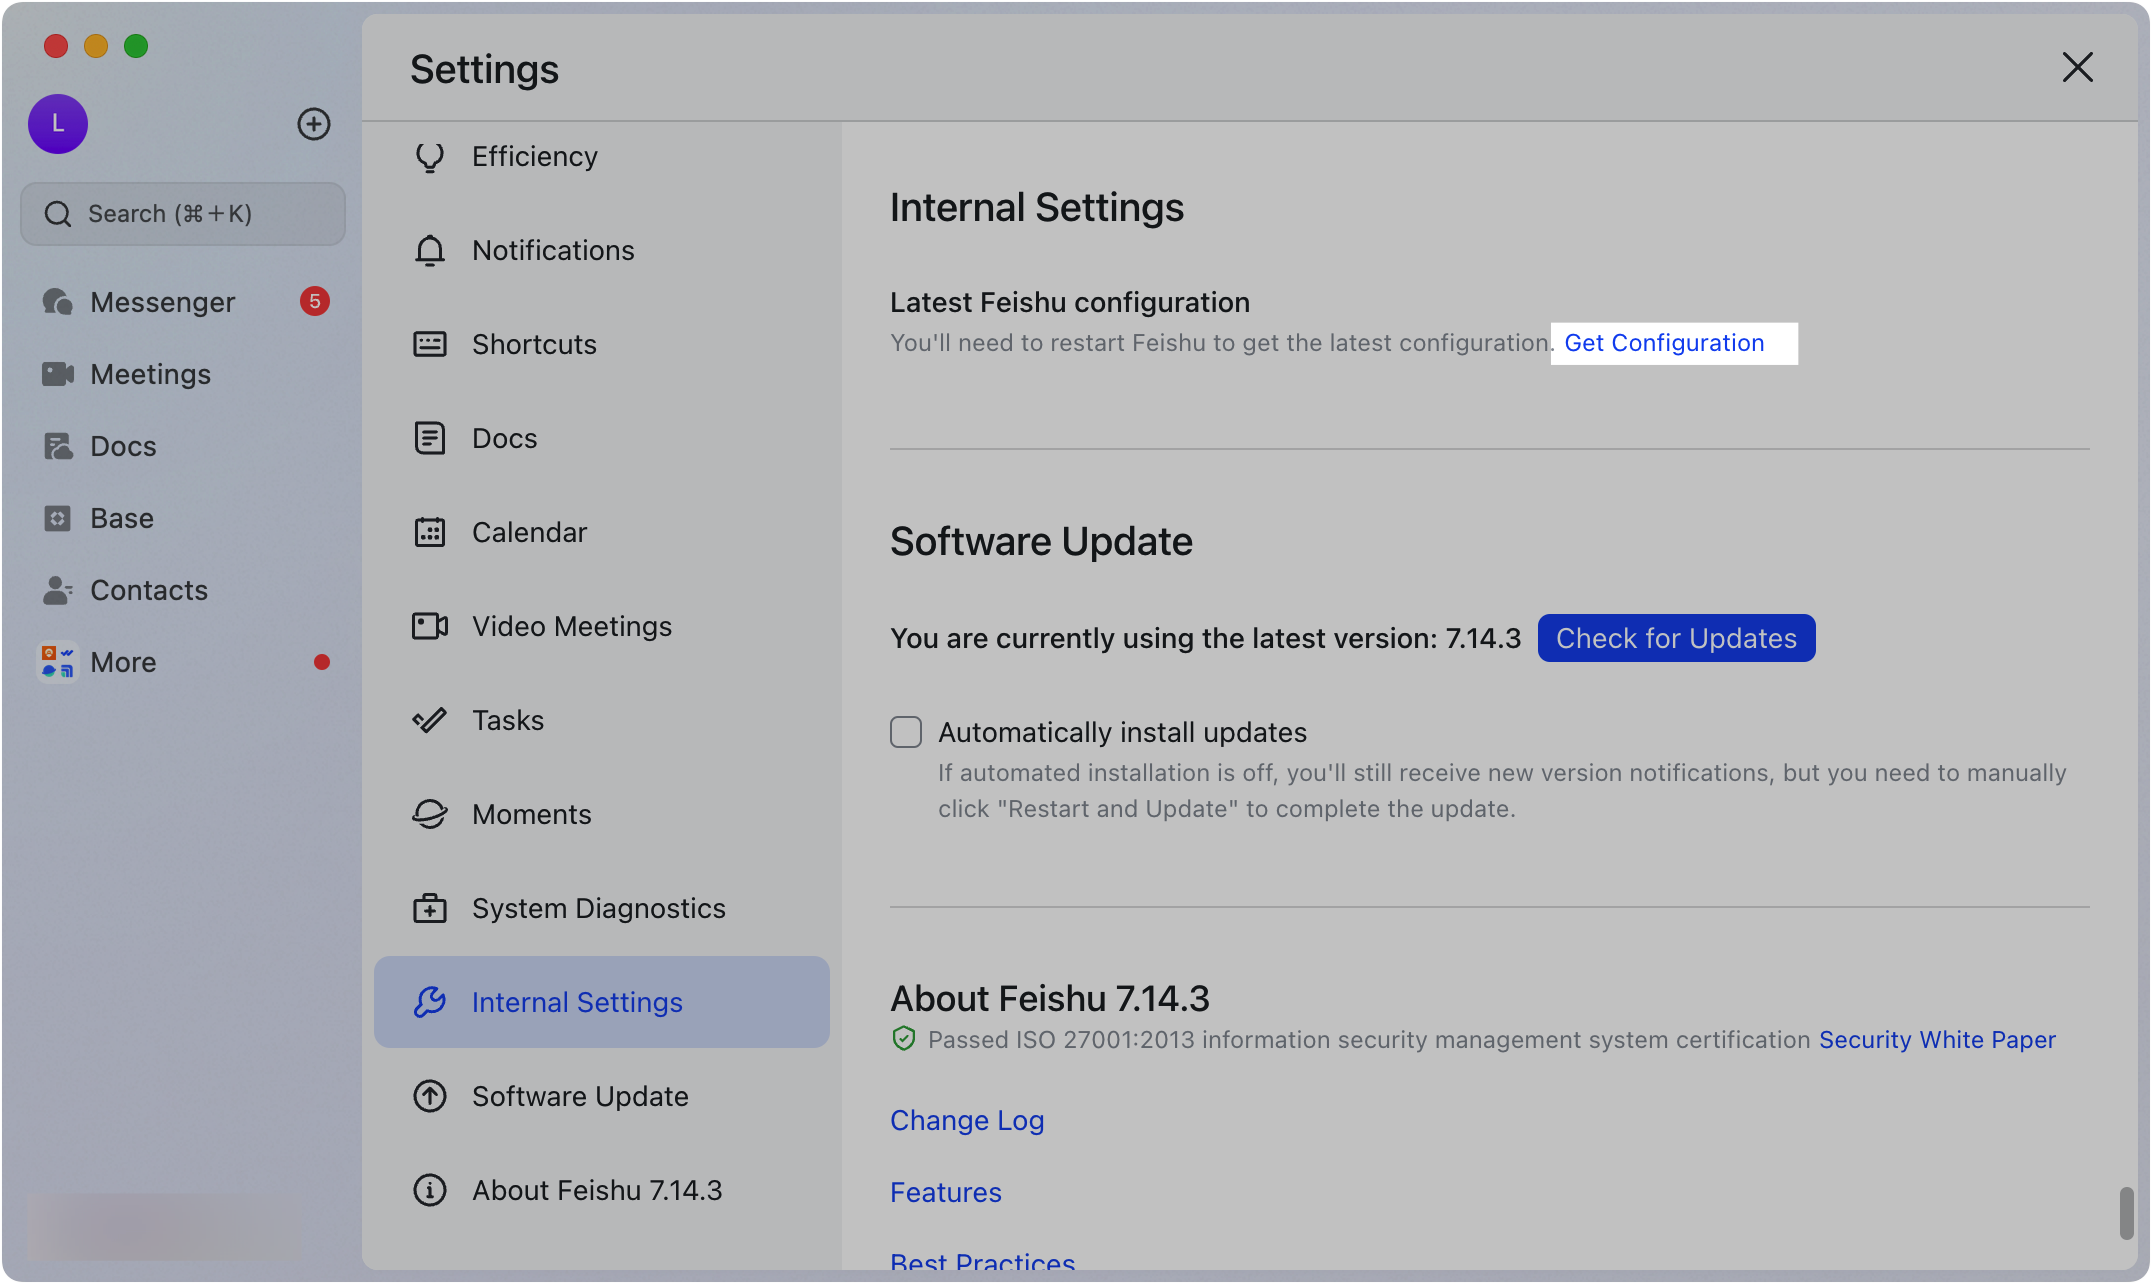Go to Video Meetings settings

click(x=602, y=626)
